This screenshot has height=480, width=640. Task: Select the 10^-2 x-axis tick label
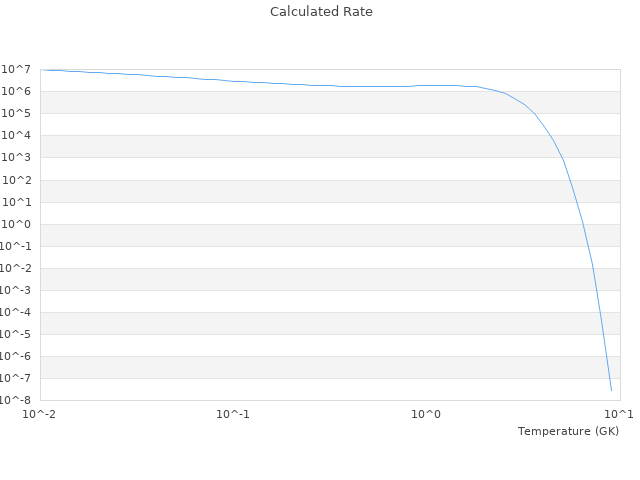click(41, 414)
